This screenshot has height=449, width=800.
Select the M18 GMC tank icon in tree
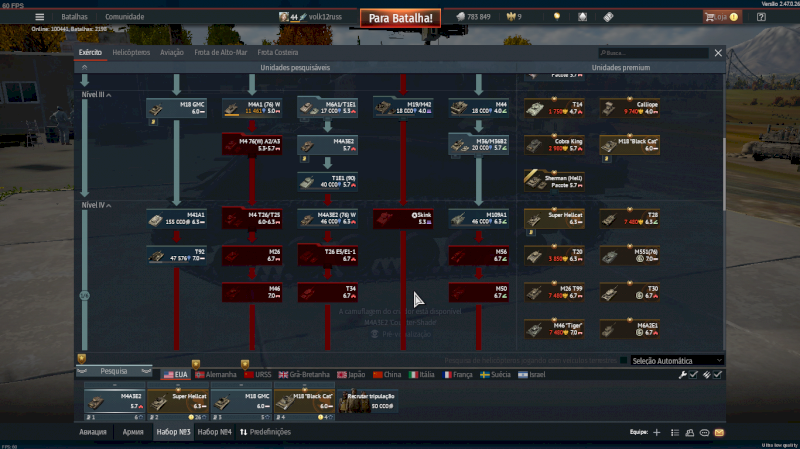(x=175, y=108)
